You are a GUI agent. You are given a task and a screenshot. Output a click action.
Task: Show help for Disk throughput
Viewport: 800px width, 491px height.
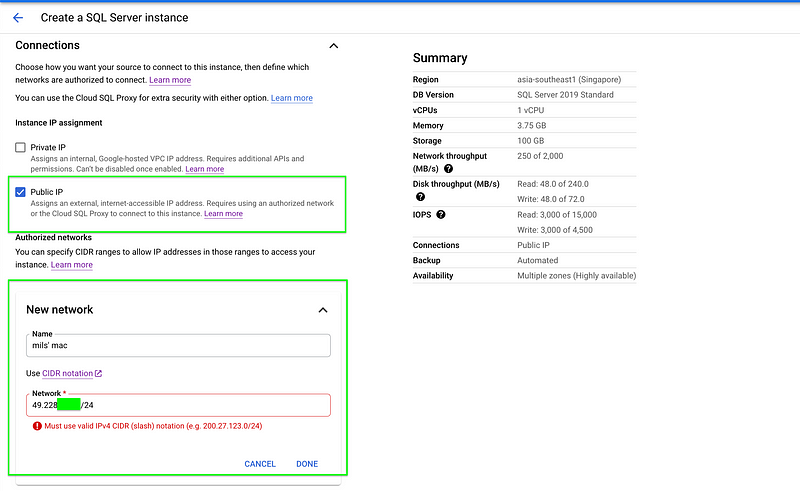(x=420, y=198)
